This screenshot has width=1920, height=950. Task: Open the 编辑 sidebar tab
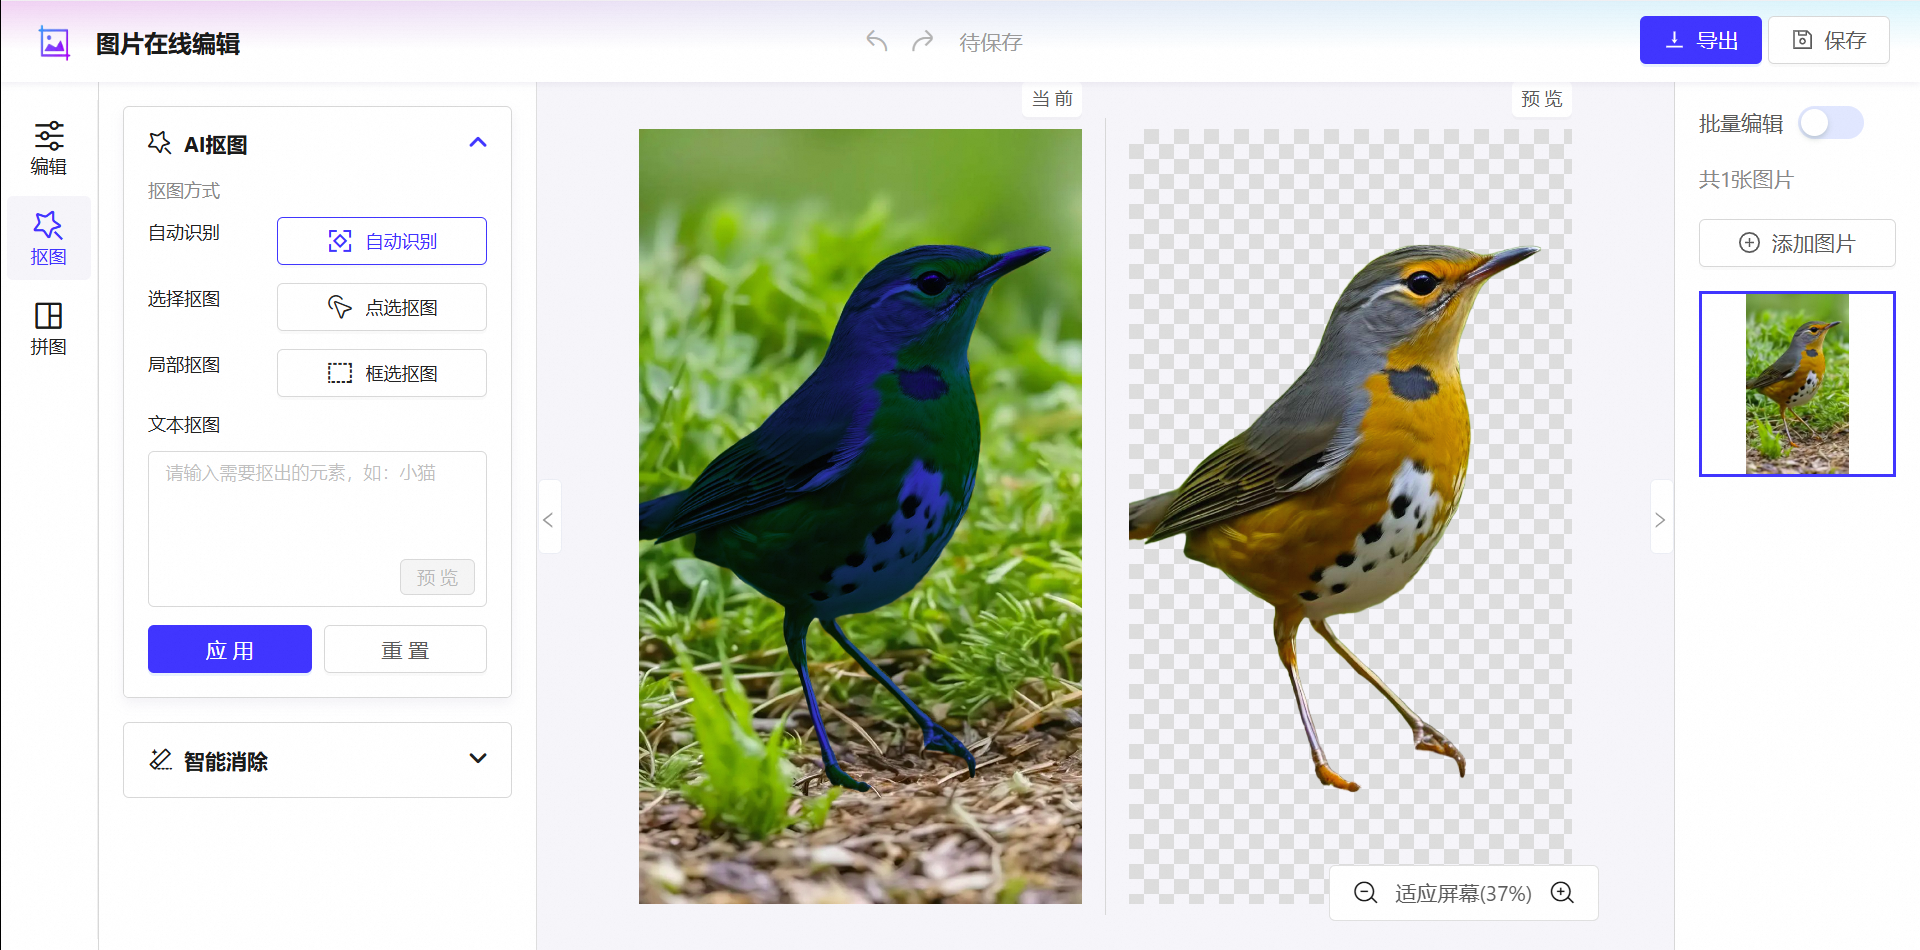click(x=48, y=148)
